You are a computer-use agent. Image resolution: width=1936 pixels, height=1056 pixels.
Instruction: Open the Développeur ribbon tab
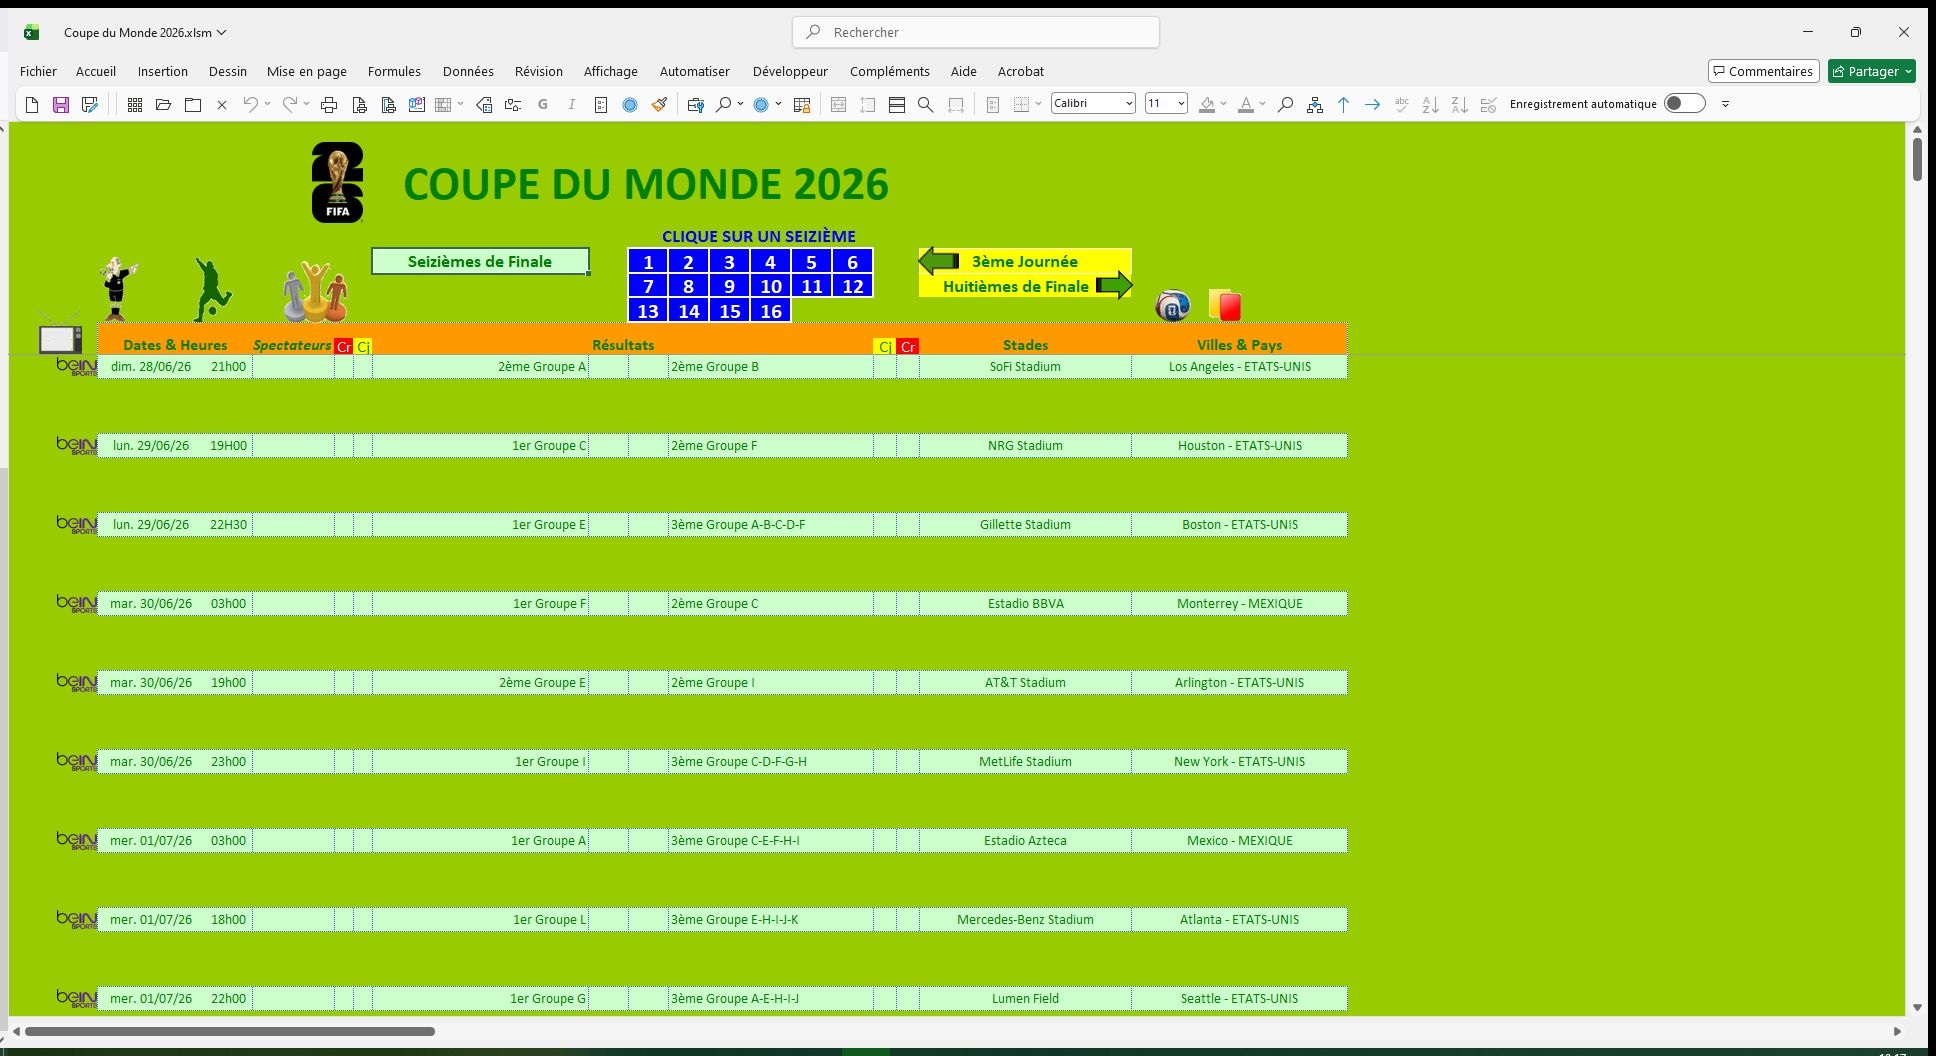pyautogui.click(x=790, y=71)
